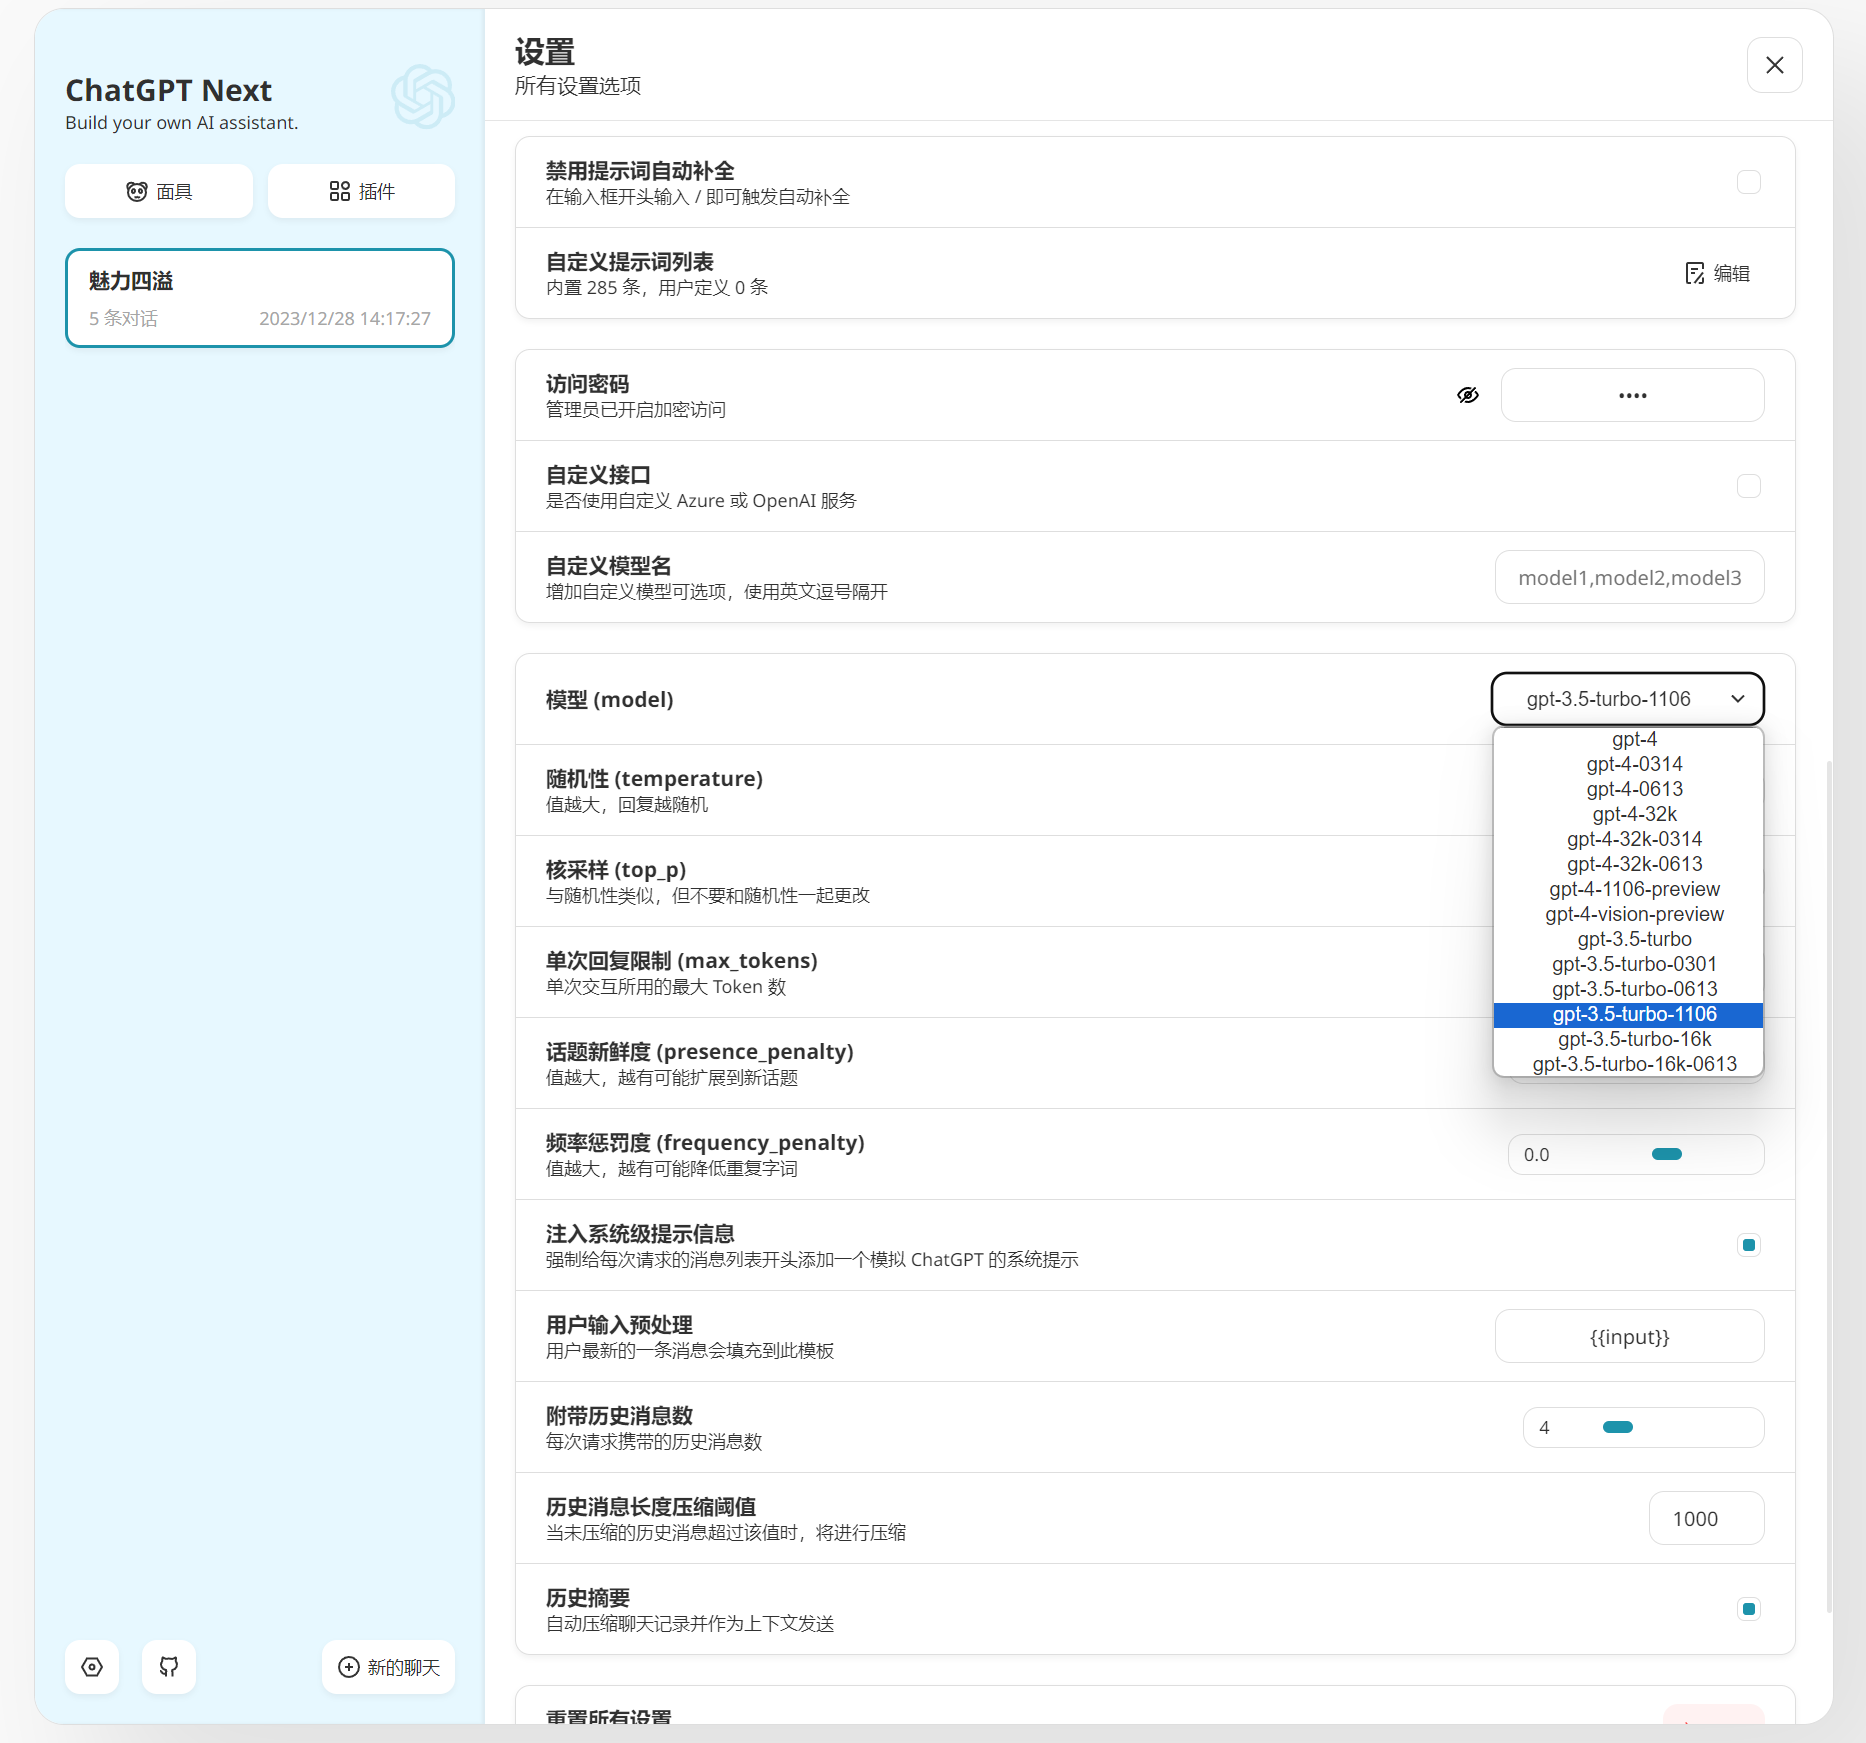
Task: Enable the 自定义接口 checkbox
Action: pyautogui.click(x=1748, y=486)
